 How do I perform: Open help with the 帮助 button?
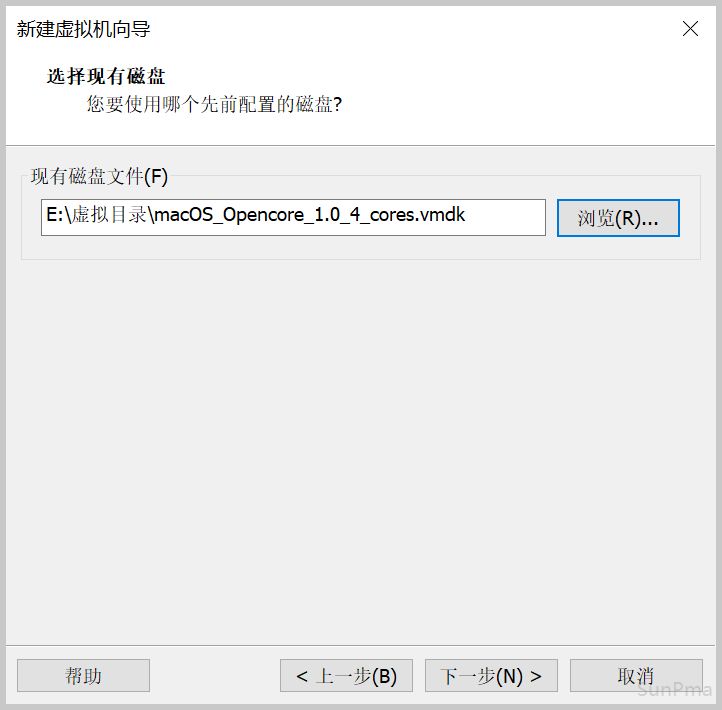tap(83, 675)
